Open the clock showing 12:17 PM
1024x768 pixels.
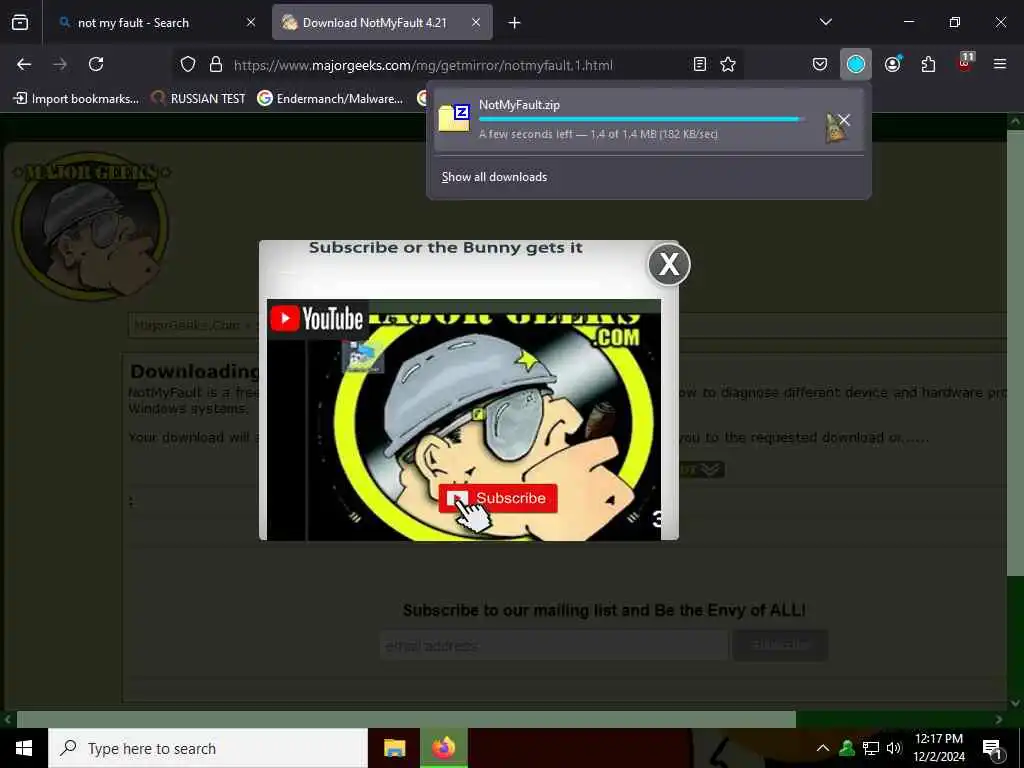click(938, 748)
